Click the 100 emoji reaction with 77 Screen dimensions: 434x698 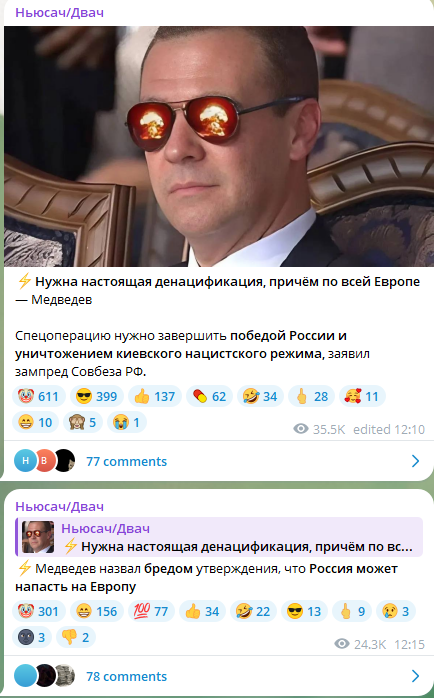coord(151,611)
